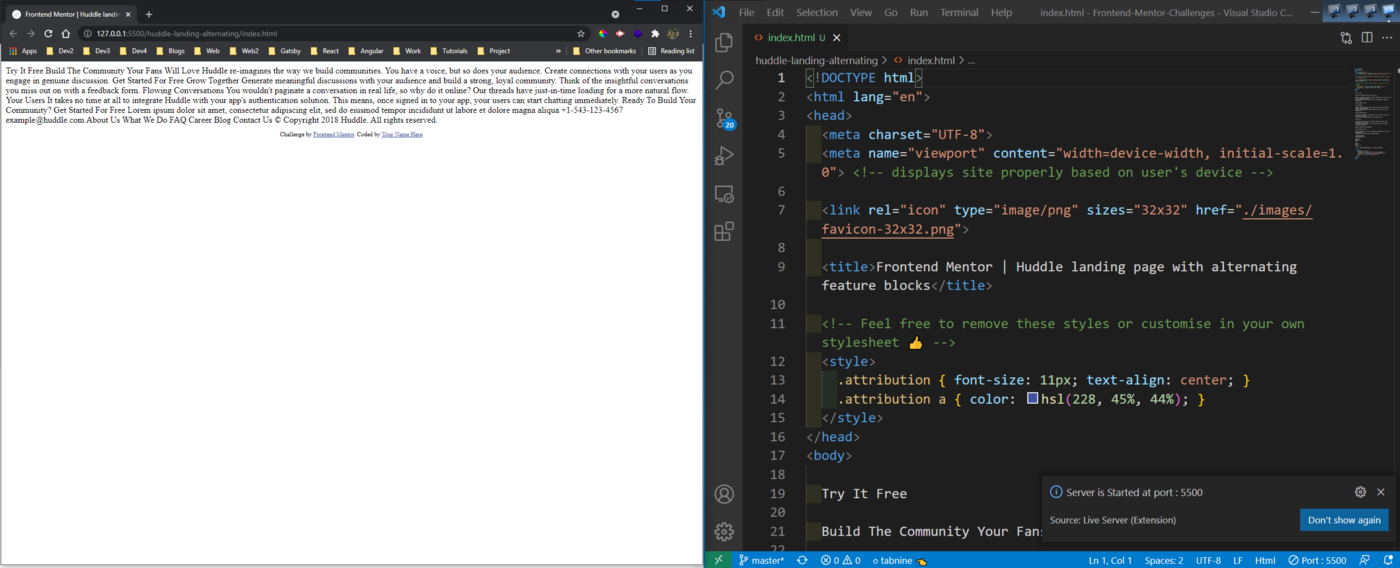Screen dimensions: 1400x568
Task: Open the Accounts menu icon
Action: click(x=725, y=494)
